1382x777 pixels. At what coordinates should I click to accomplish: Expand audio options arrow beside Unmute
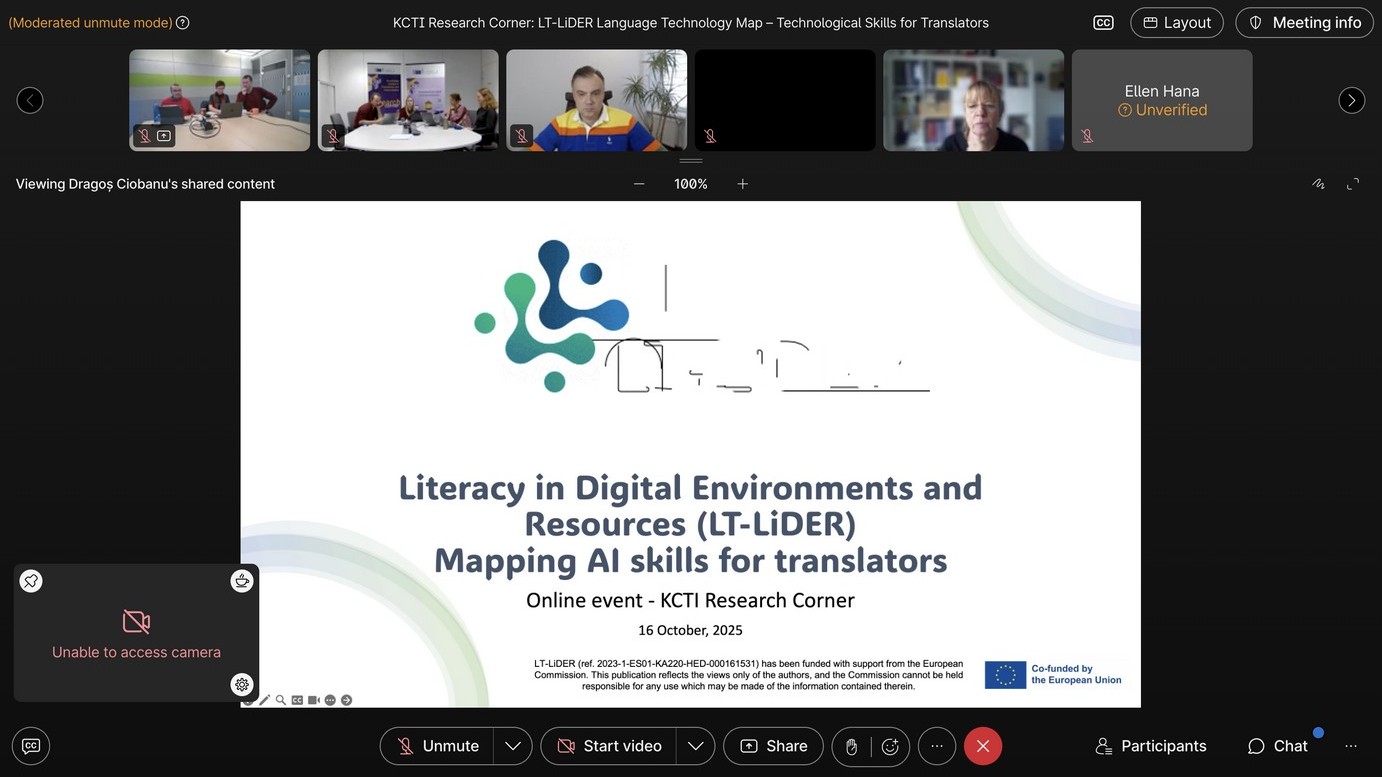[513, 746]
